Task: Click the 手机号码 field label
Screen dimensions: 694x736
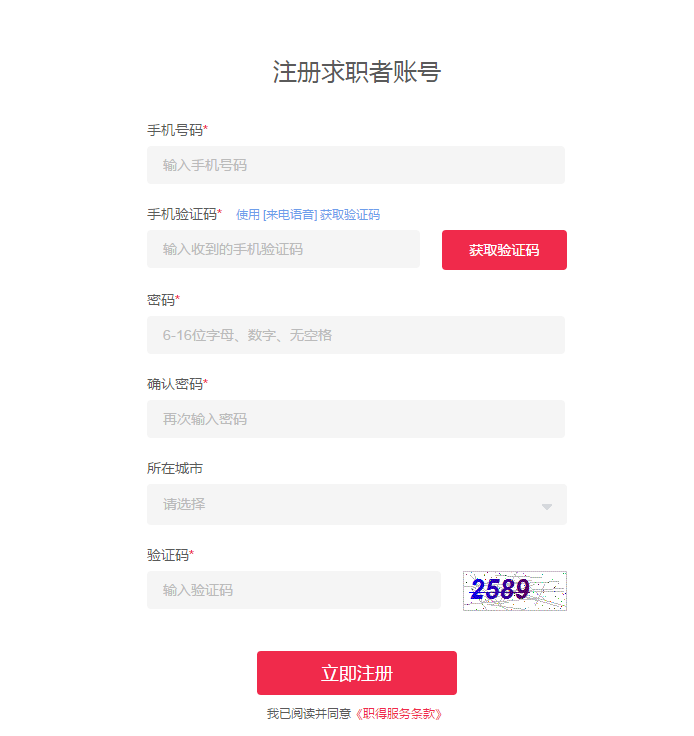Action: click(x=175, y=130)
